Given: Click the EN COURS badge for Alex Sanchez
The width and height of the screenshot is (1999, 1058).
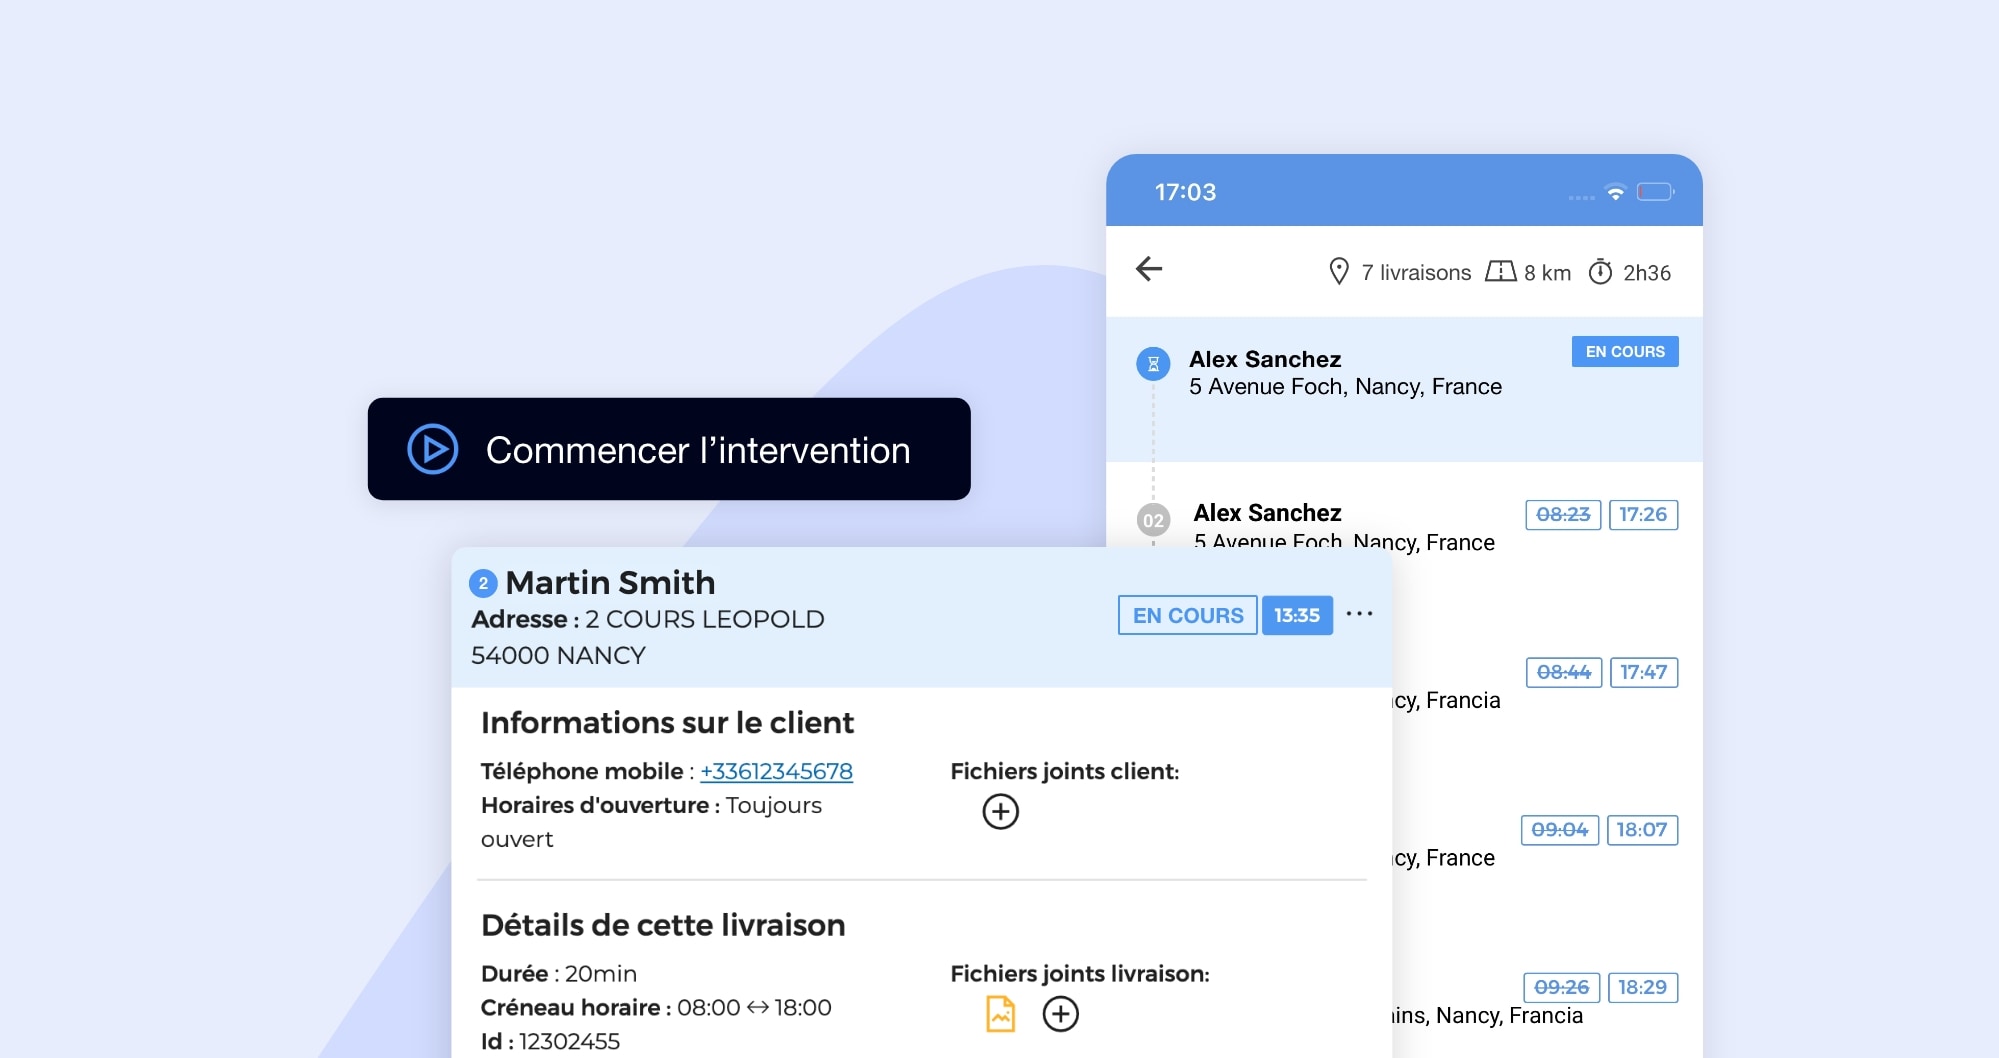Looking at the screenshot, I should click(x=1624, y=352).
